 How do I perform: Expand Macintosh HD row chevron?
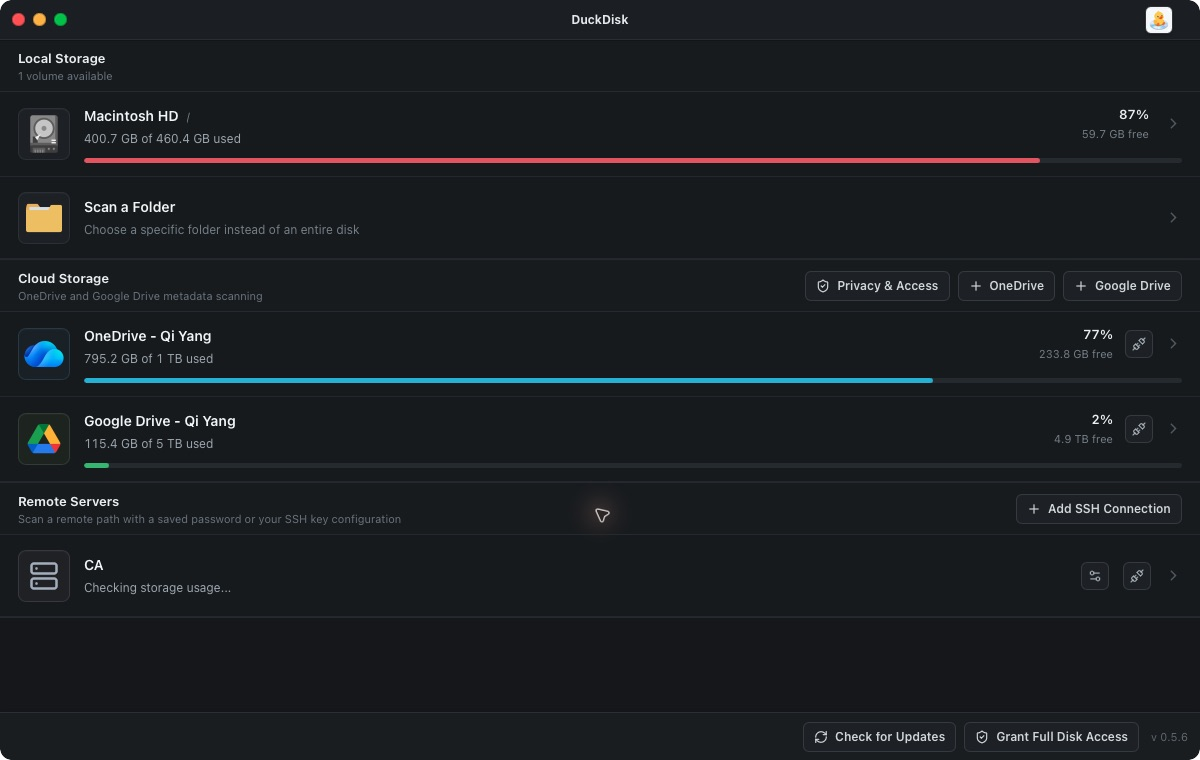tap(1173, 124)
